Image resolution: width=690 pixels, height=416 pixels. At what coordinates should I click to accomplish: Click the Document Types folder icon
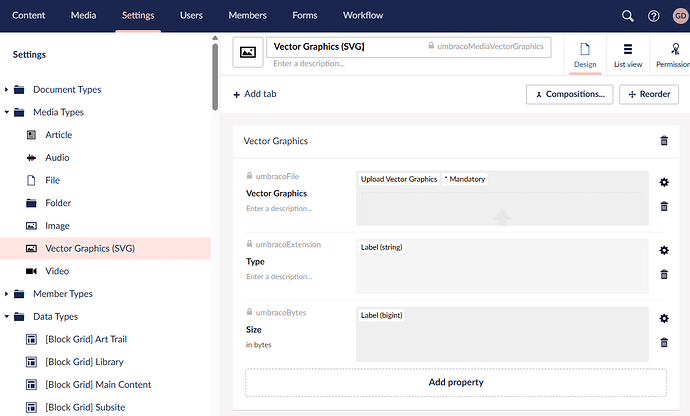[x=19, y=90]
